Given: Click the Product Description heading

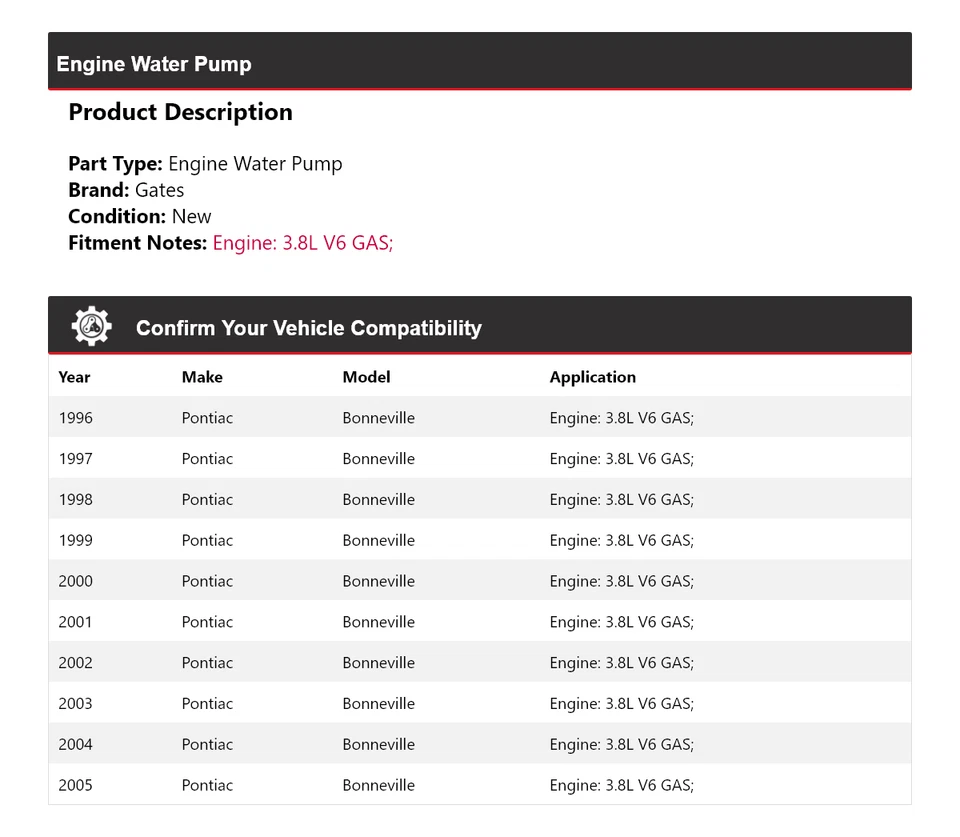Looking at the screenshot, I should [180, 112].
